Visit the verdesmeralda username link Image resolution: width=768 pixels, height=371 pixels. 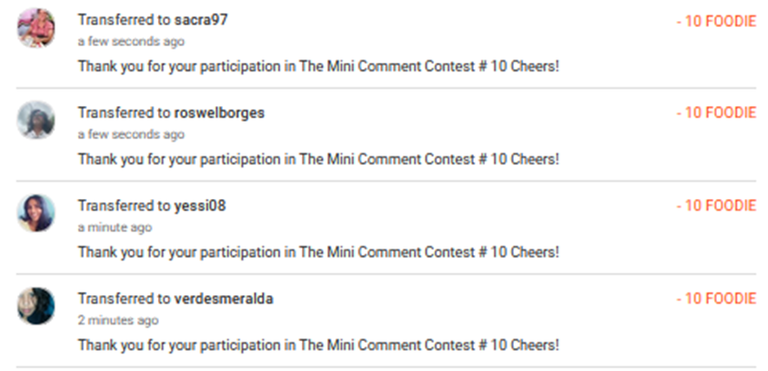[224, 298]
